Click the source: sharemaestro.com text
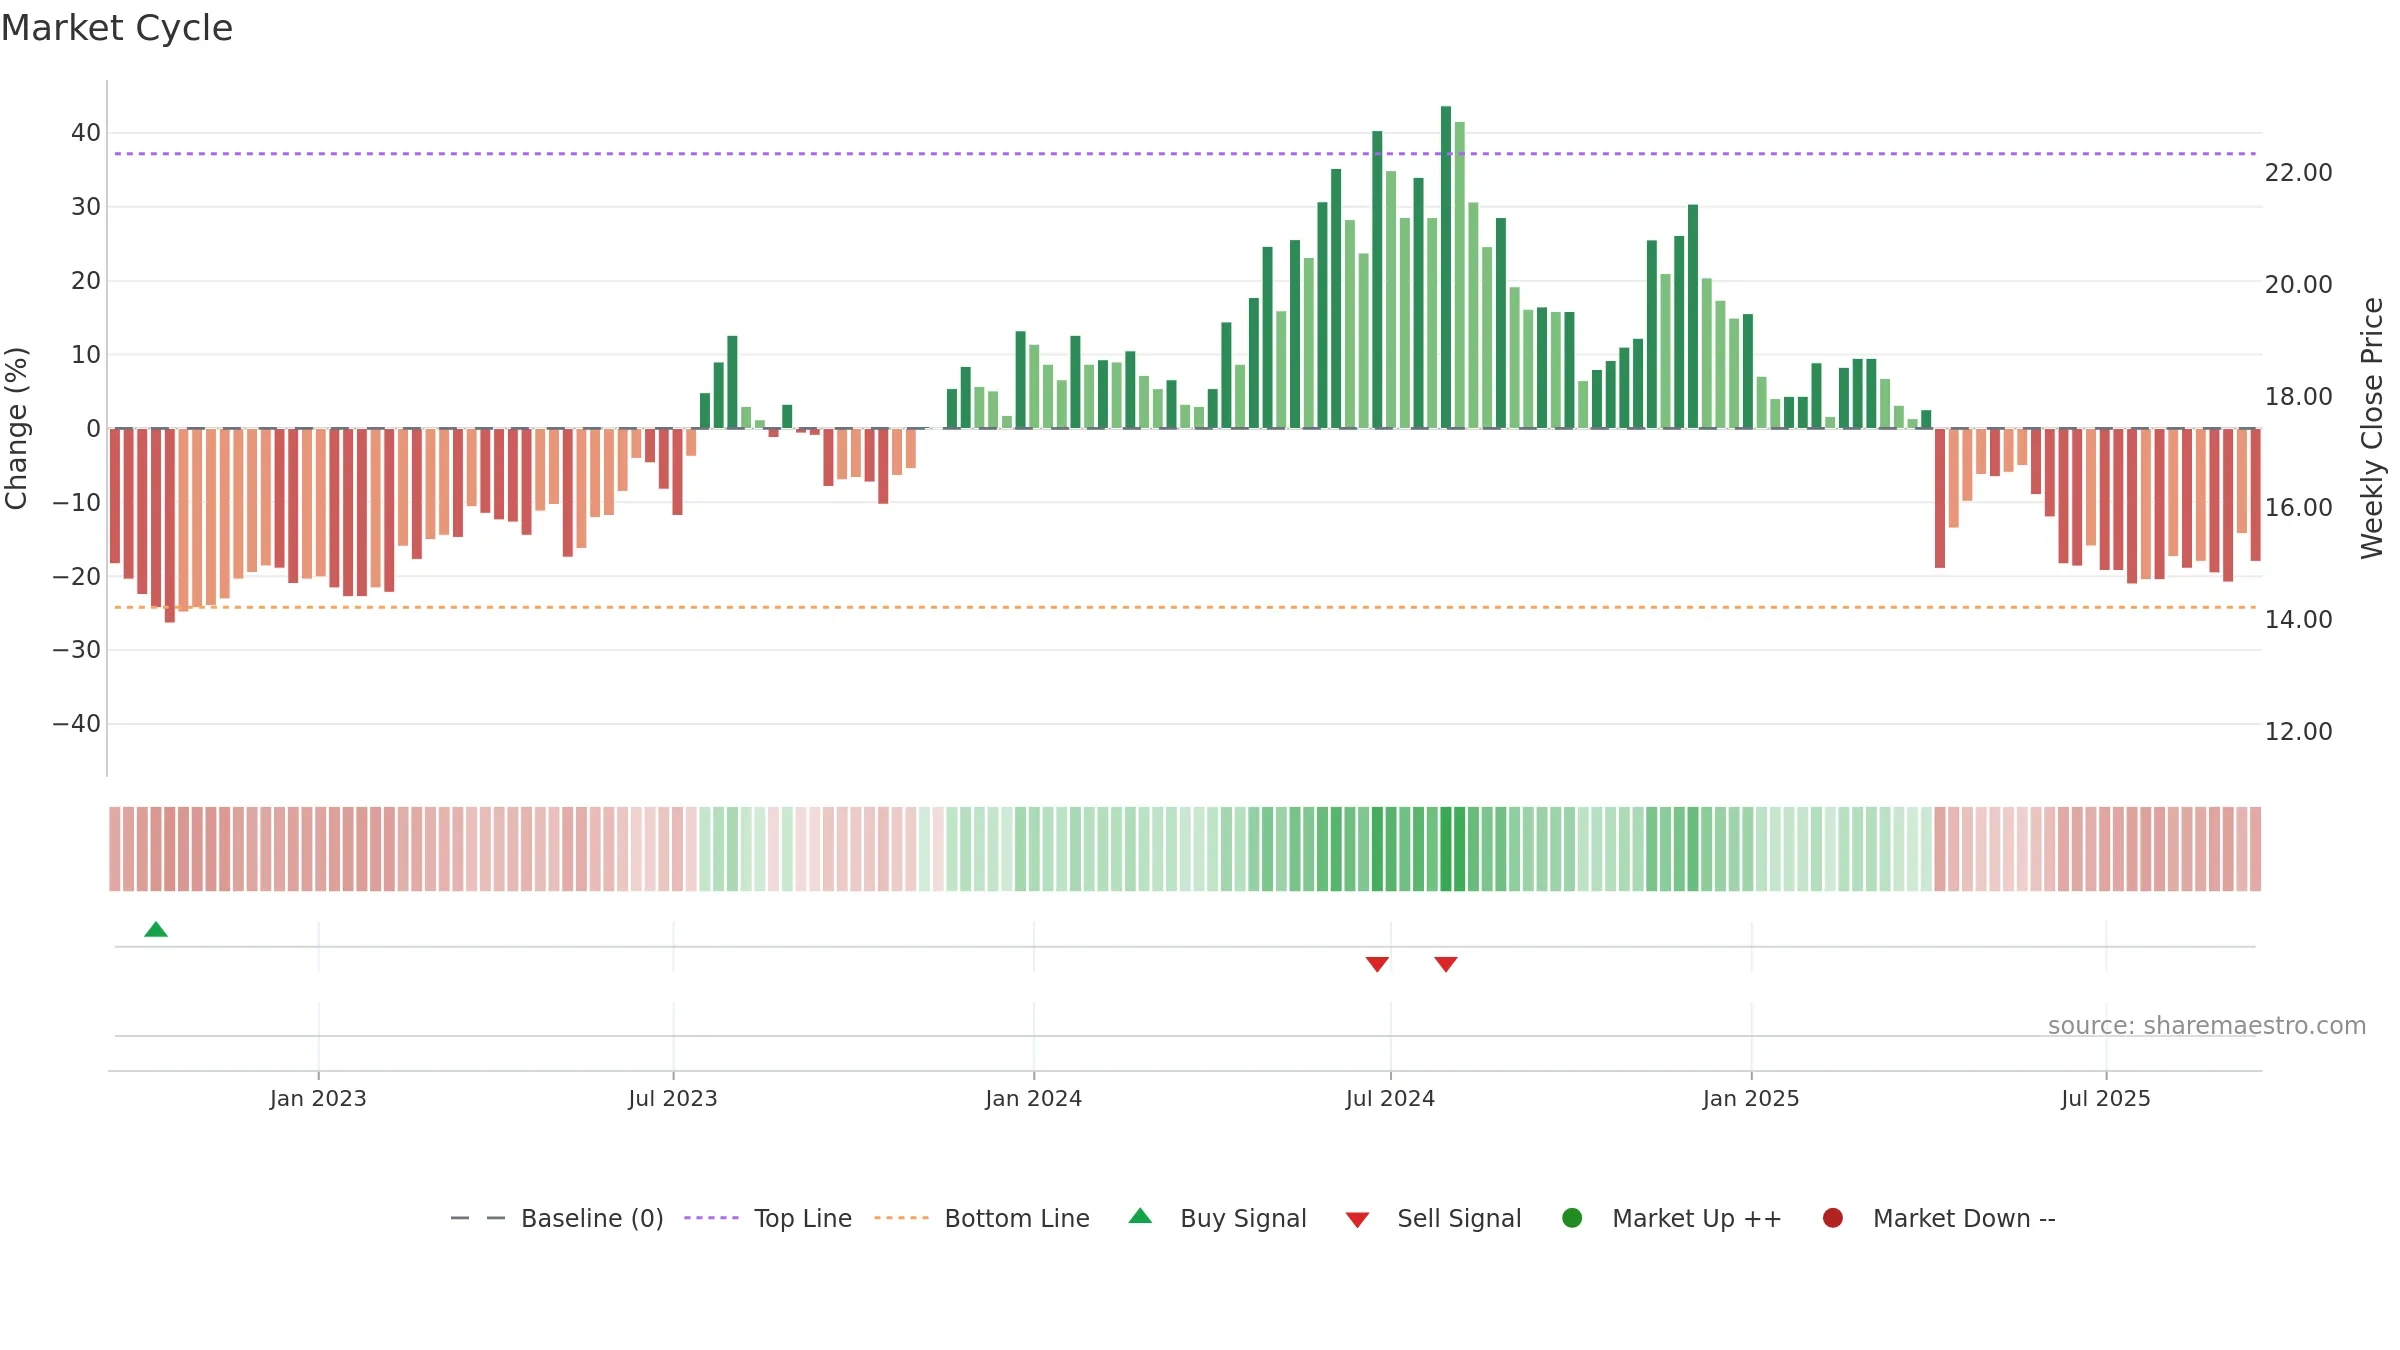The image size is (2400, 1350). click(x=2207, y=1025)
